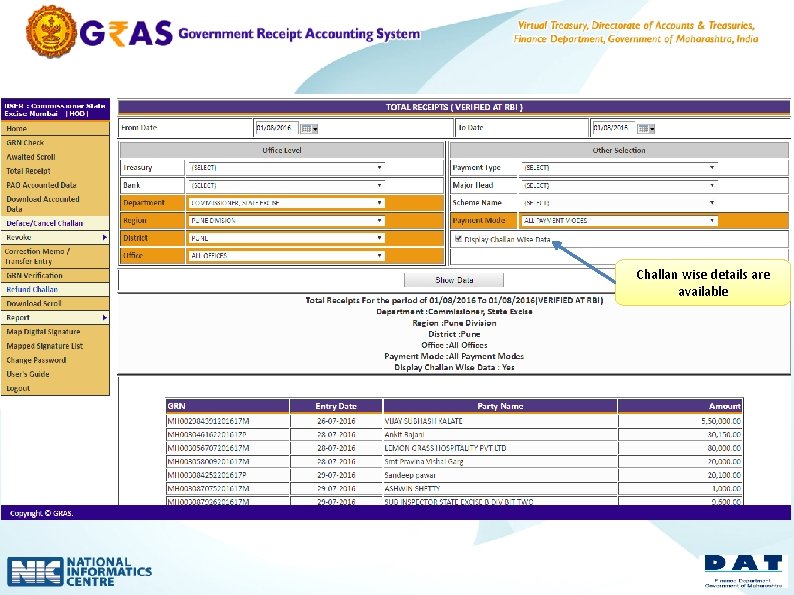Click party name LEMON GRASS HOSPITALITY PVT LTD

445,448
